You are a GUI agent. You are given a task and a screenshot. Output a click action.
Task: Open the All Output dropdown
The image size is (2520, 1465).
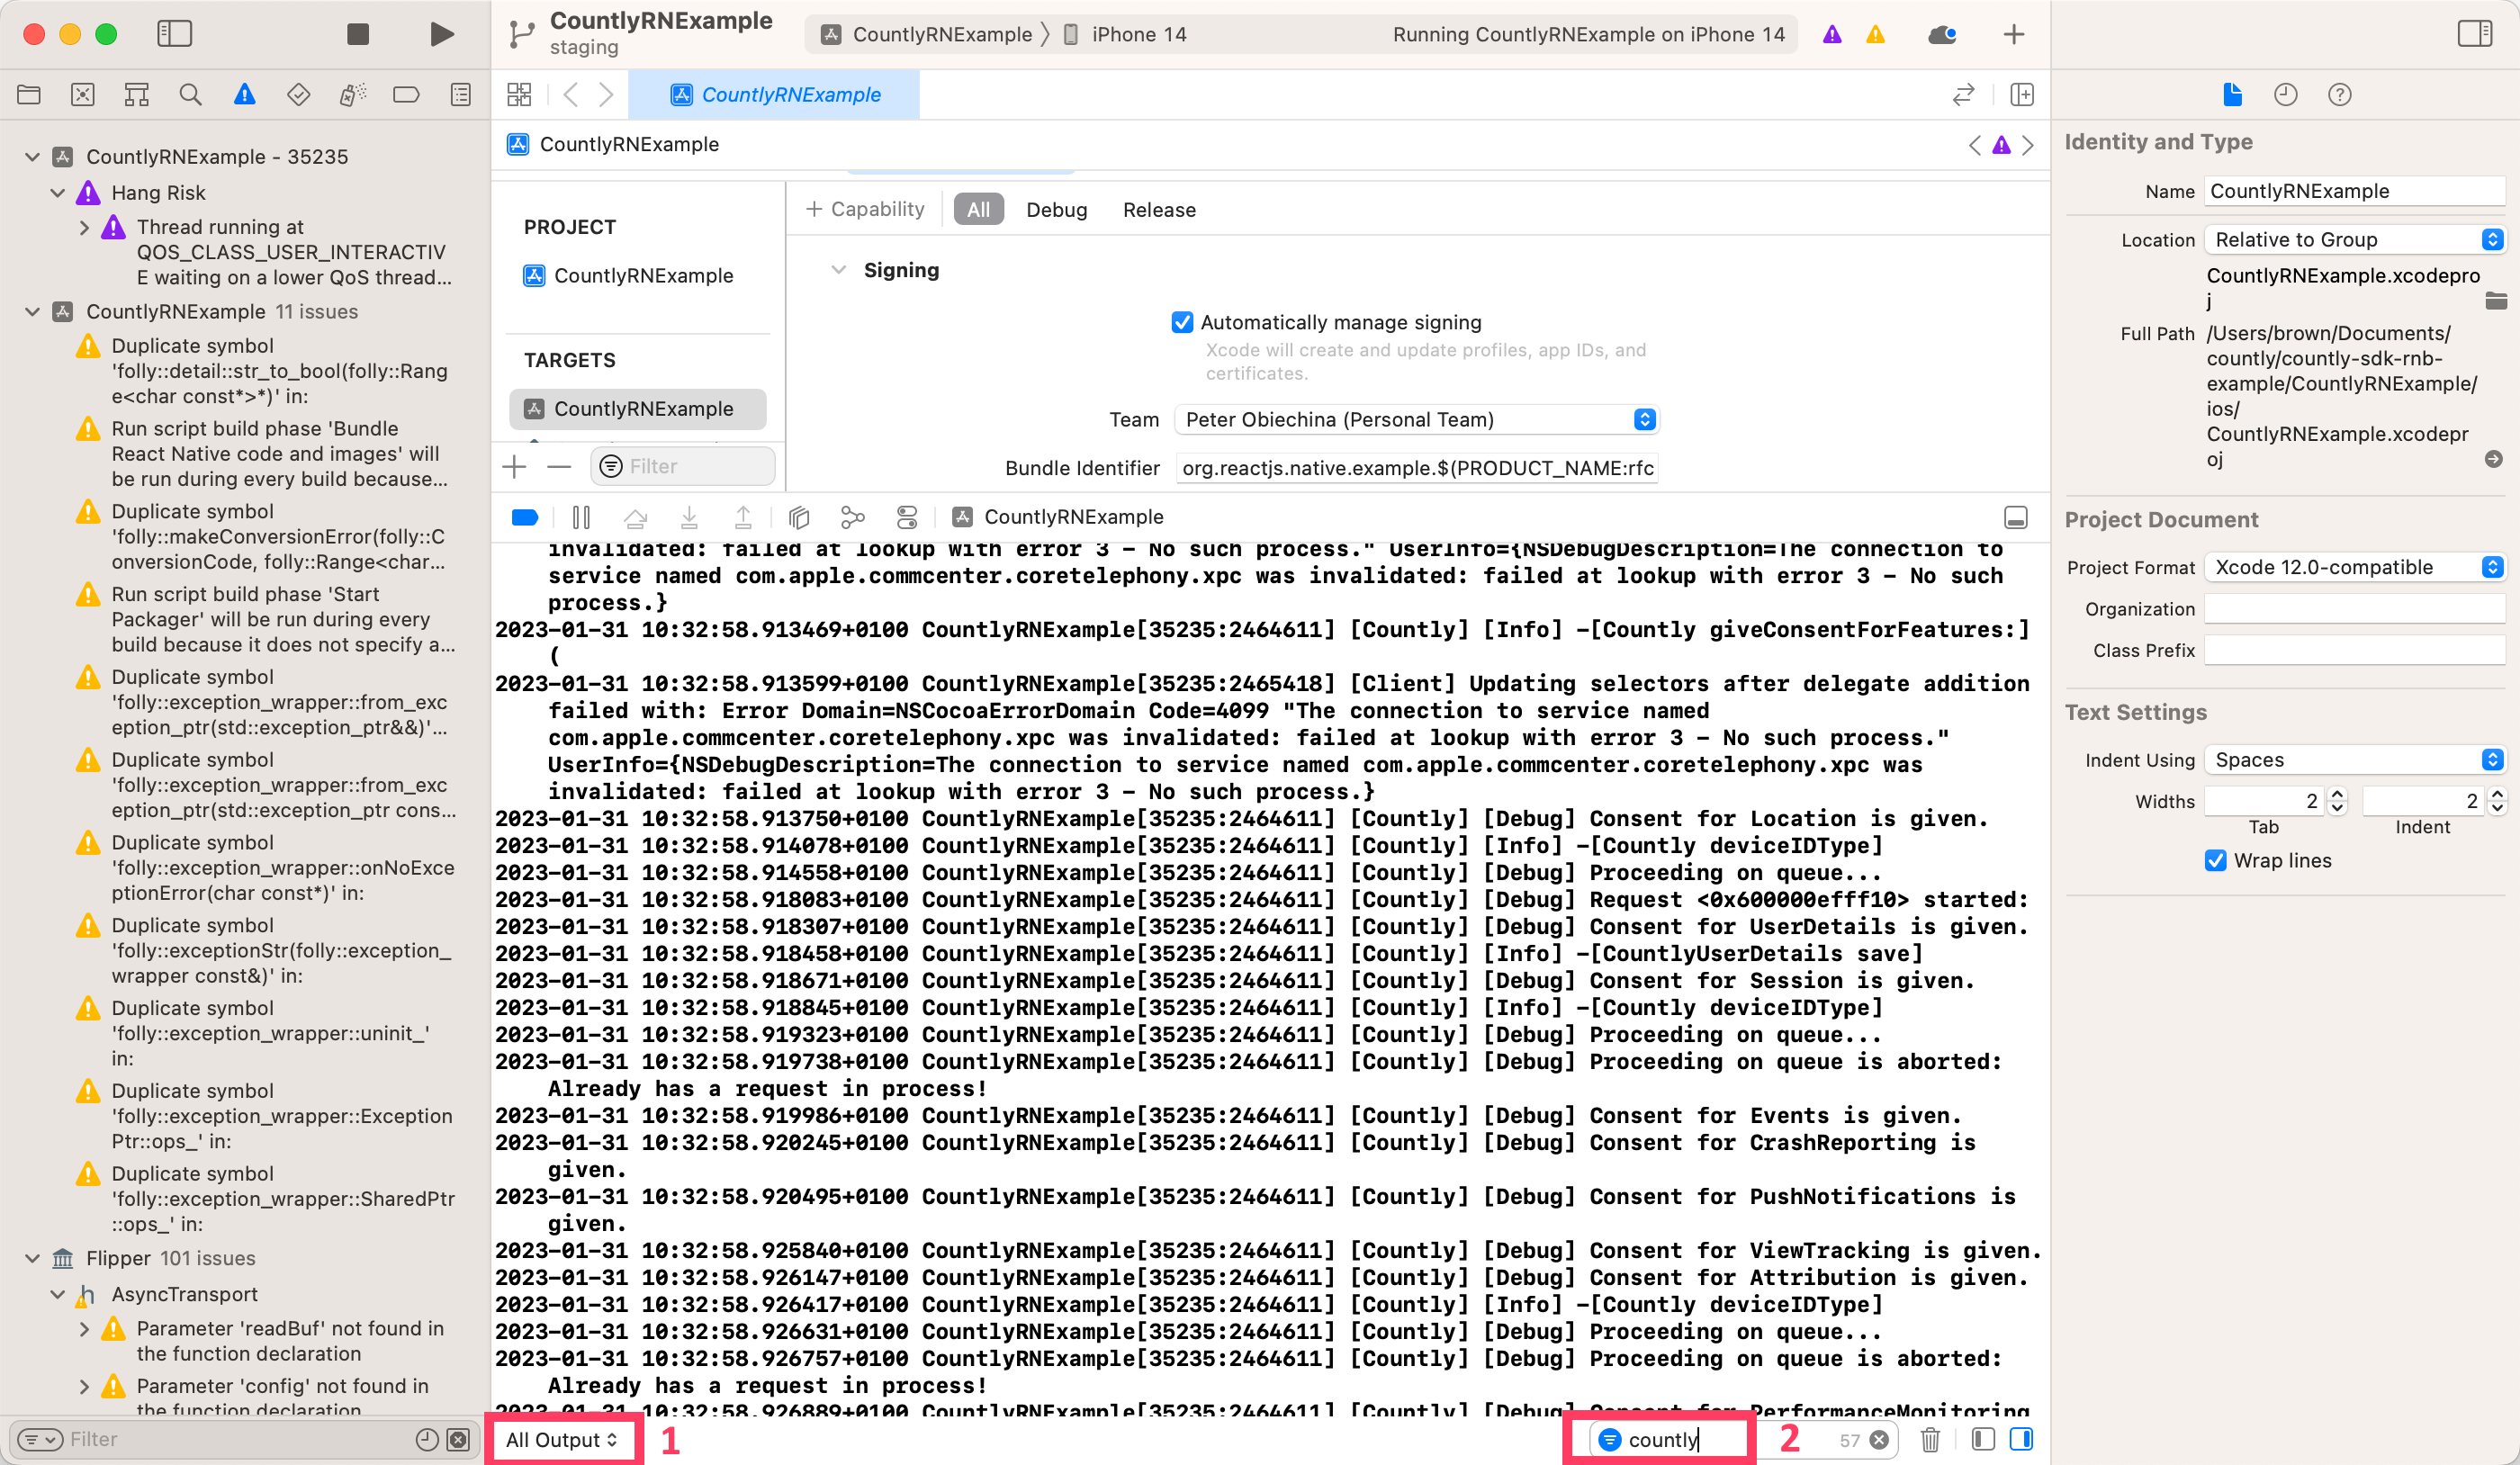click(x=562, y=1439)
